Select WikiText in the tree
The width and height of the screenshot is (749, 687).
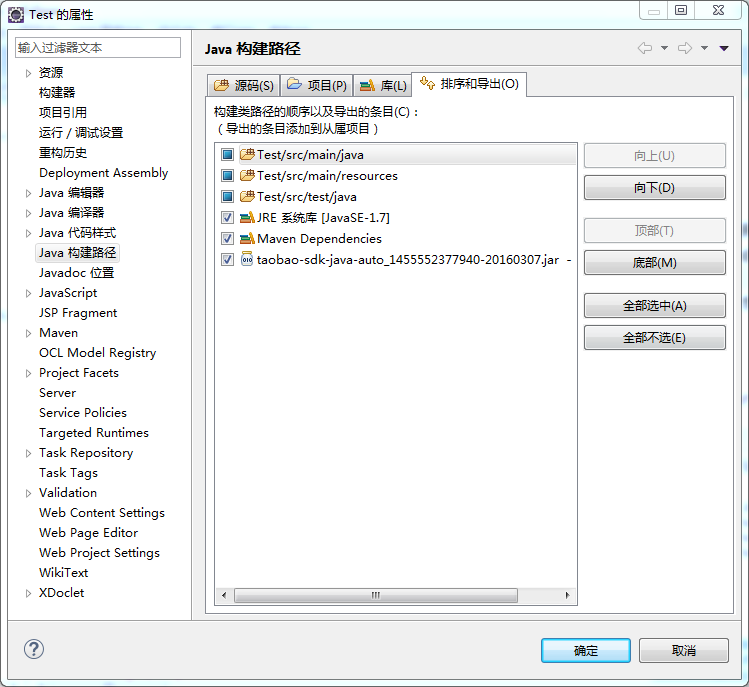click(64, 573)
